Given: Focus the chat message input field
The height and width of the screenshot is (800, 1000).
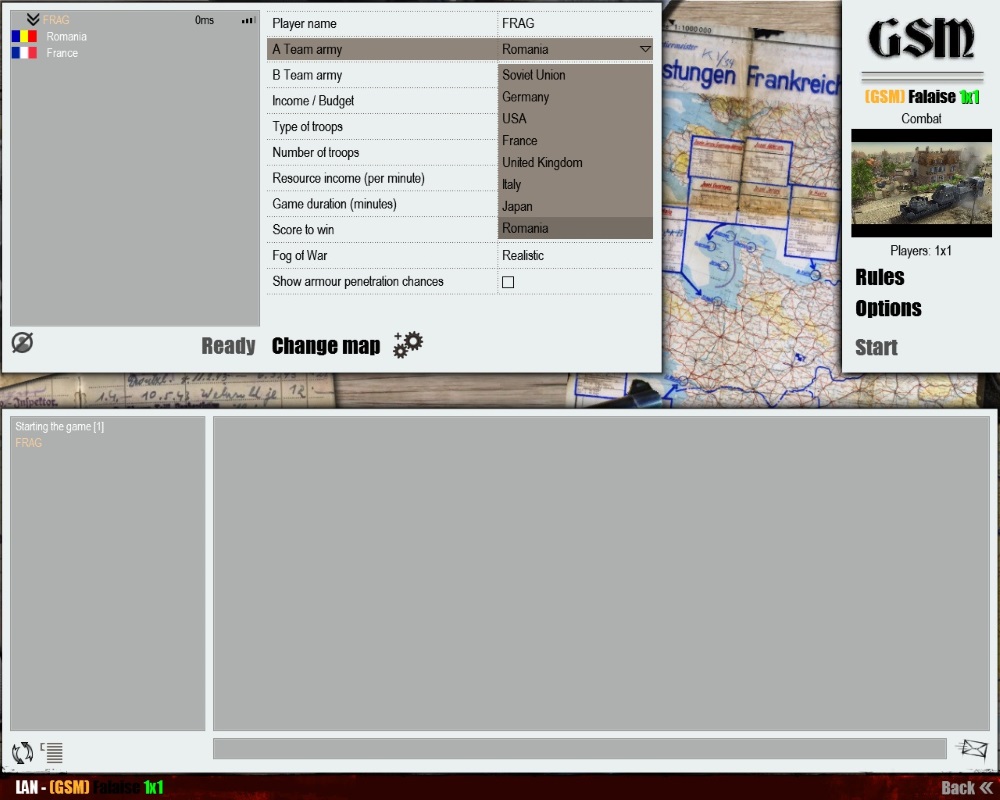Looking at the screenshot, I should pos(579,749).
